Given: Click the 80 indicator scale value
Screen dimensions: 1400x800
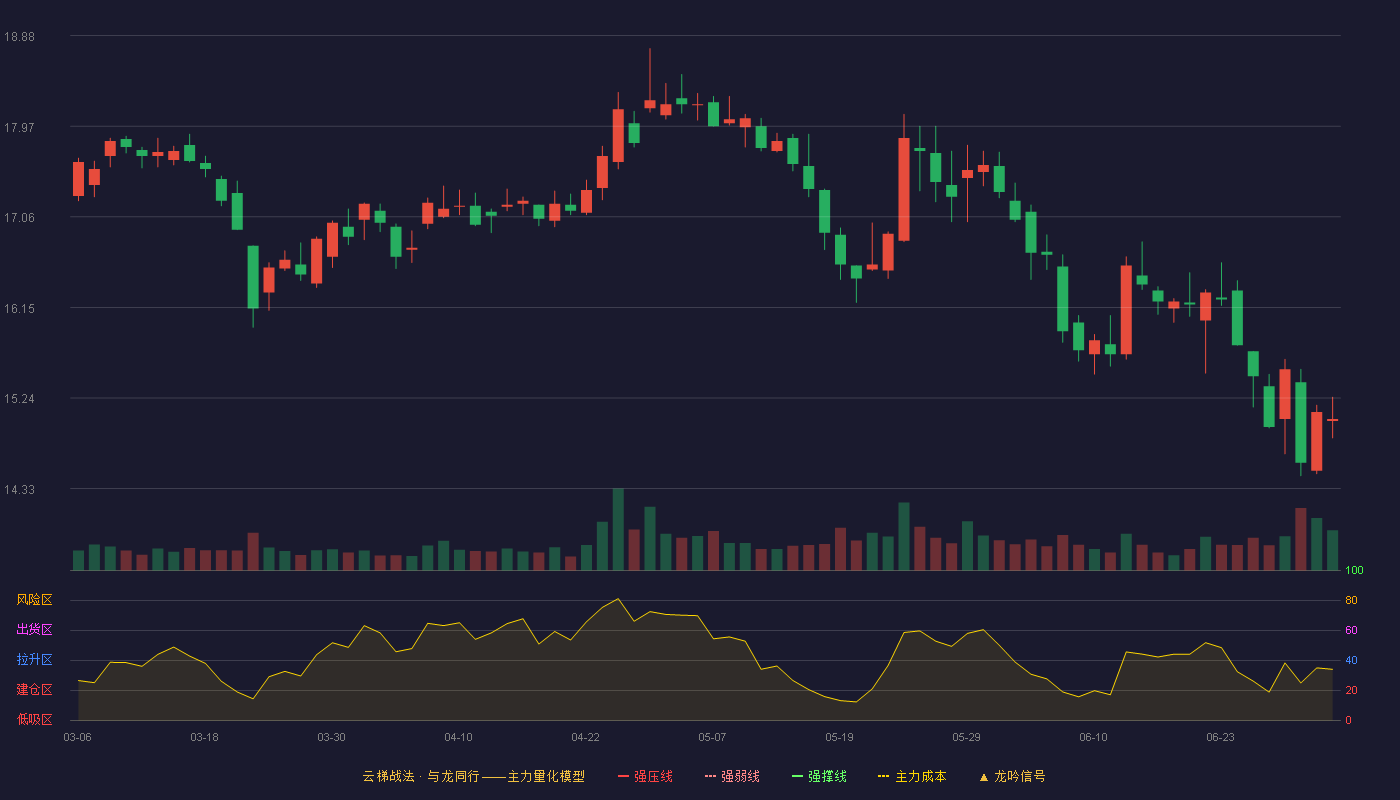Looking at the screenshot, I should [1351, 600].
